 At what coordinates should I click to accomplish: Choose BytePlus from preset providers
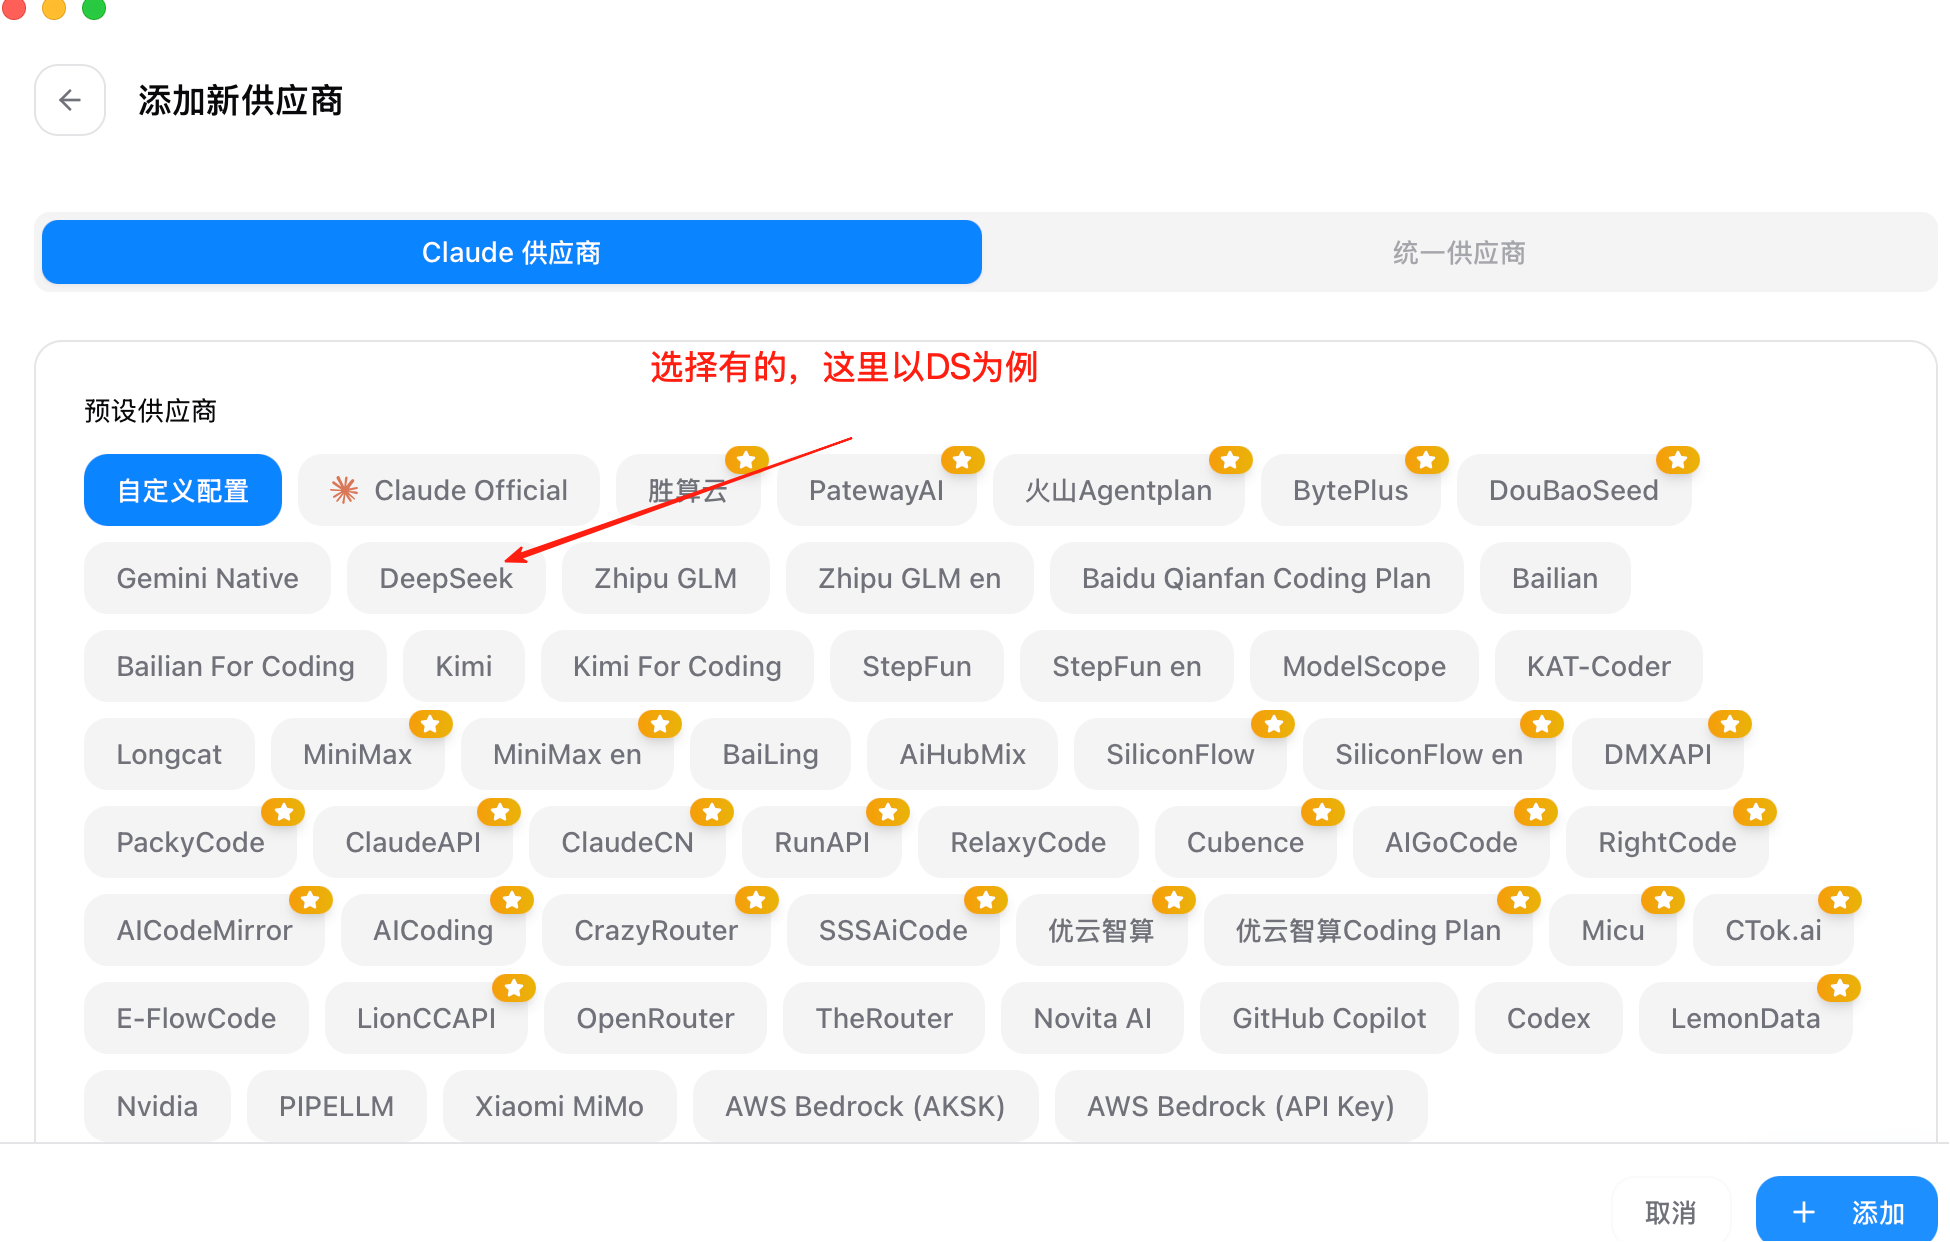point(1350,490)
